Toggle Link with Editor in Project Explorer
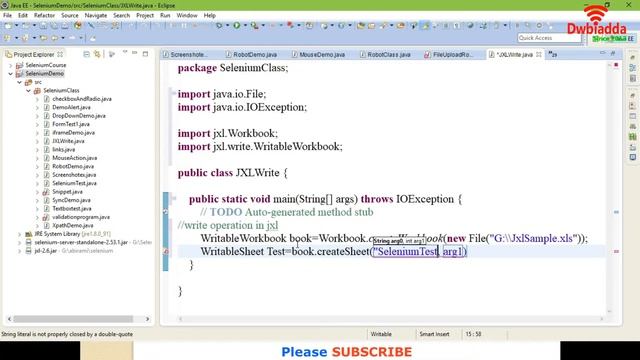Image resolution: width=640 pixels, height=360 pixels. [97, 54]
